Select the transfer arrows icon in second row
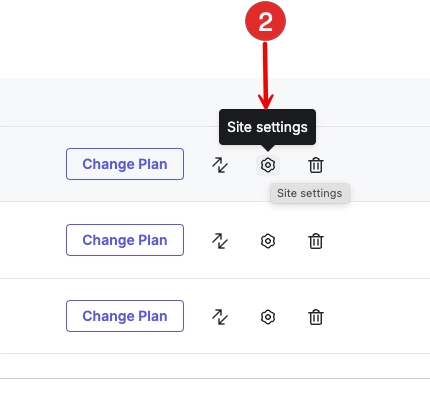This screenshot has height=399, width=430. pos(220,241)
